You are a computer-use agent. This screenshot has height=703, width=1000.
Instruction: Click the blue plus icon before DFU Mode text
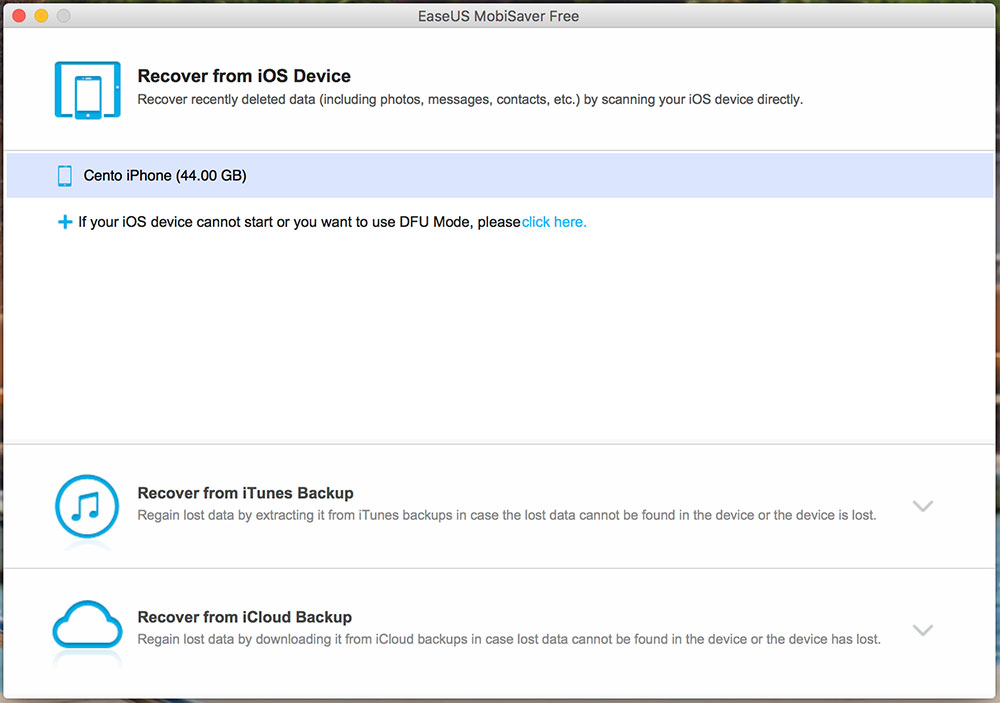[x=64, y=222]
